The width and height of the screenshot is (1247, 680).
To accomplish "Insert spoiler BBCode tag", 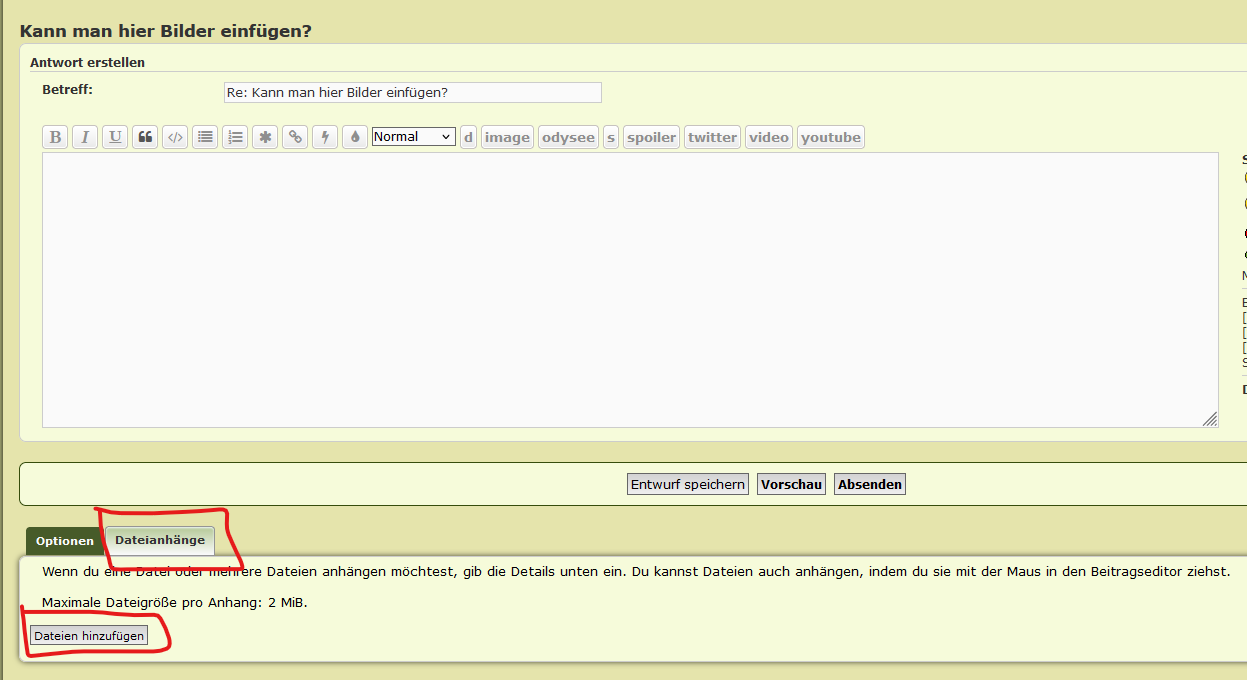I will point(651,137).
